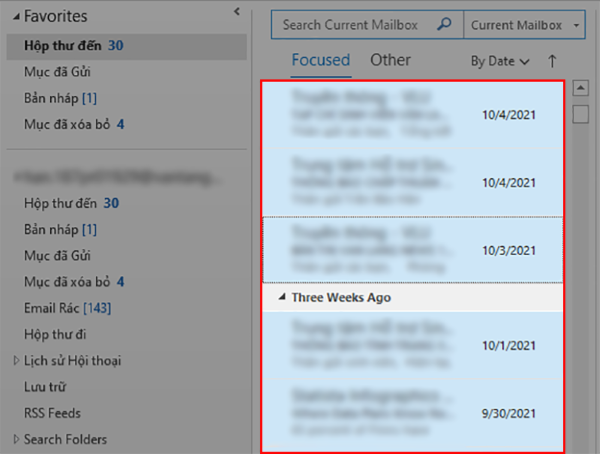Collapse the folder pane with the arrow

(236, 11)
